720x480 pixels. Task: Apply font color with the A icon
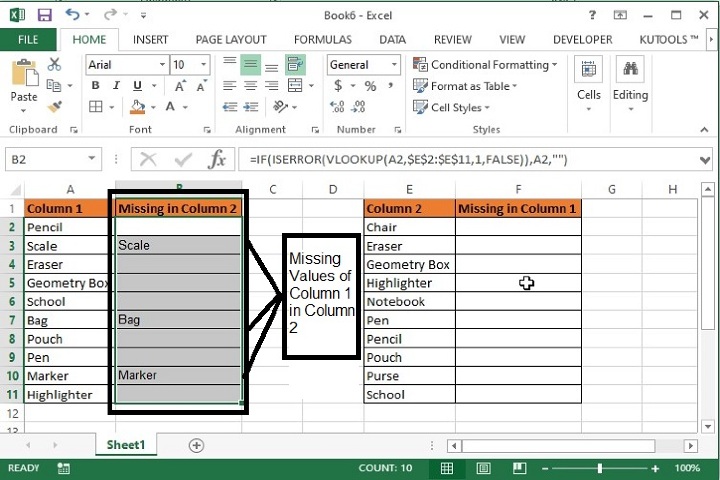(170, 107)
